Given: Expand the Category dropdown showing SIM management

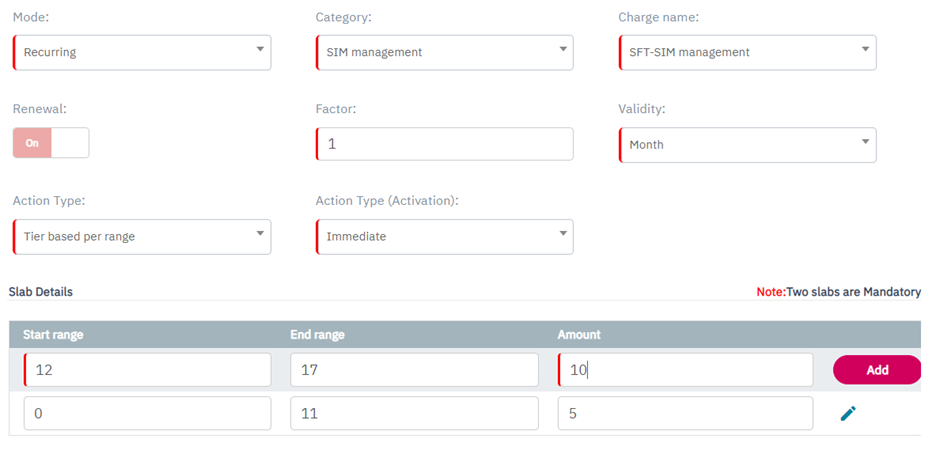Looking at the screenshot, I should [444, 52].
